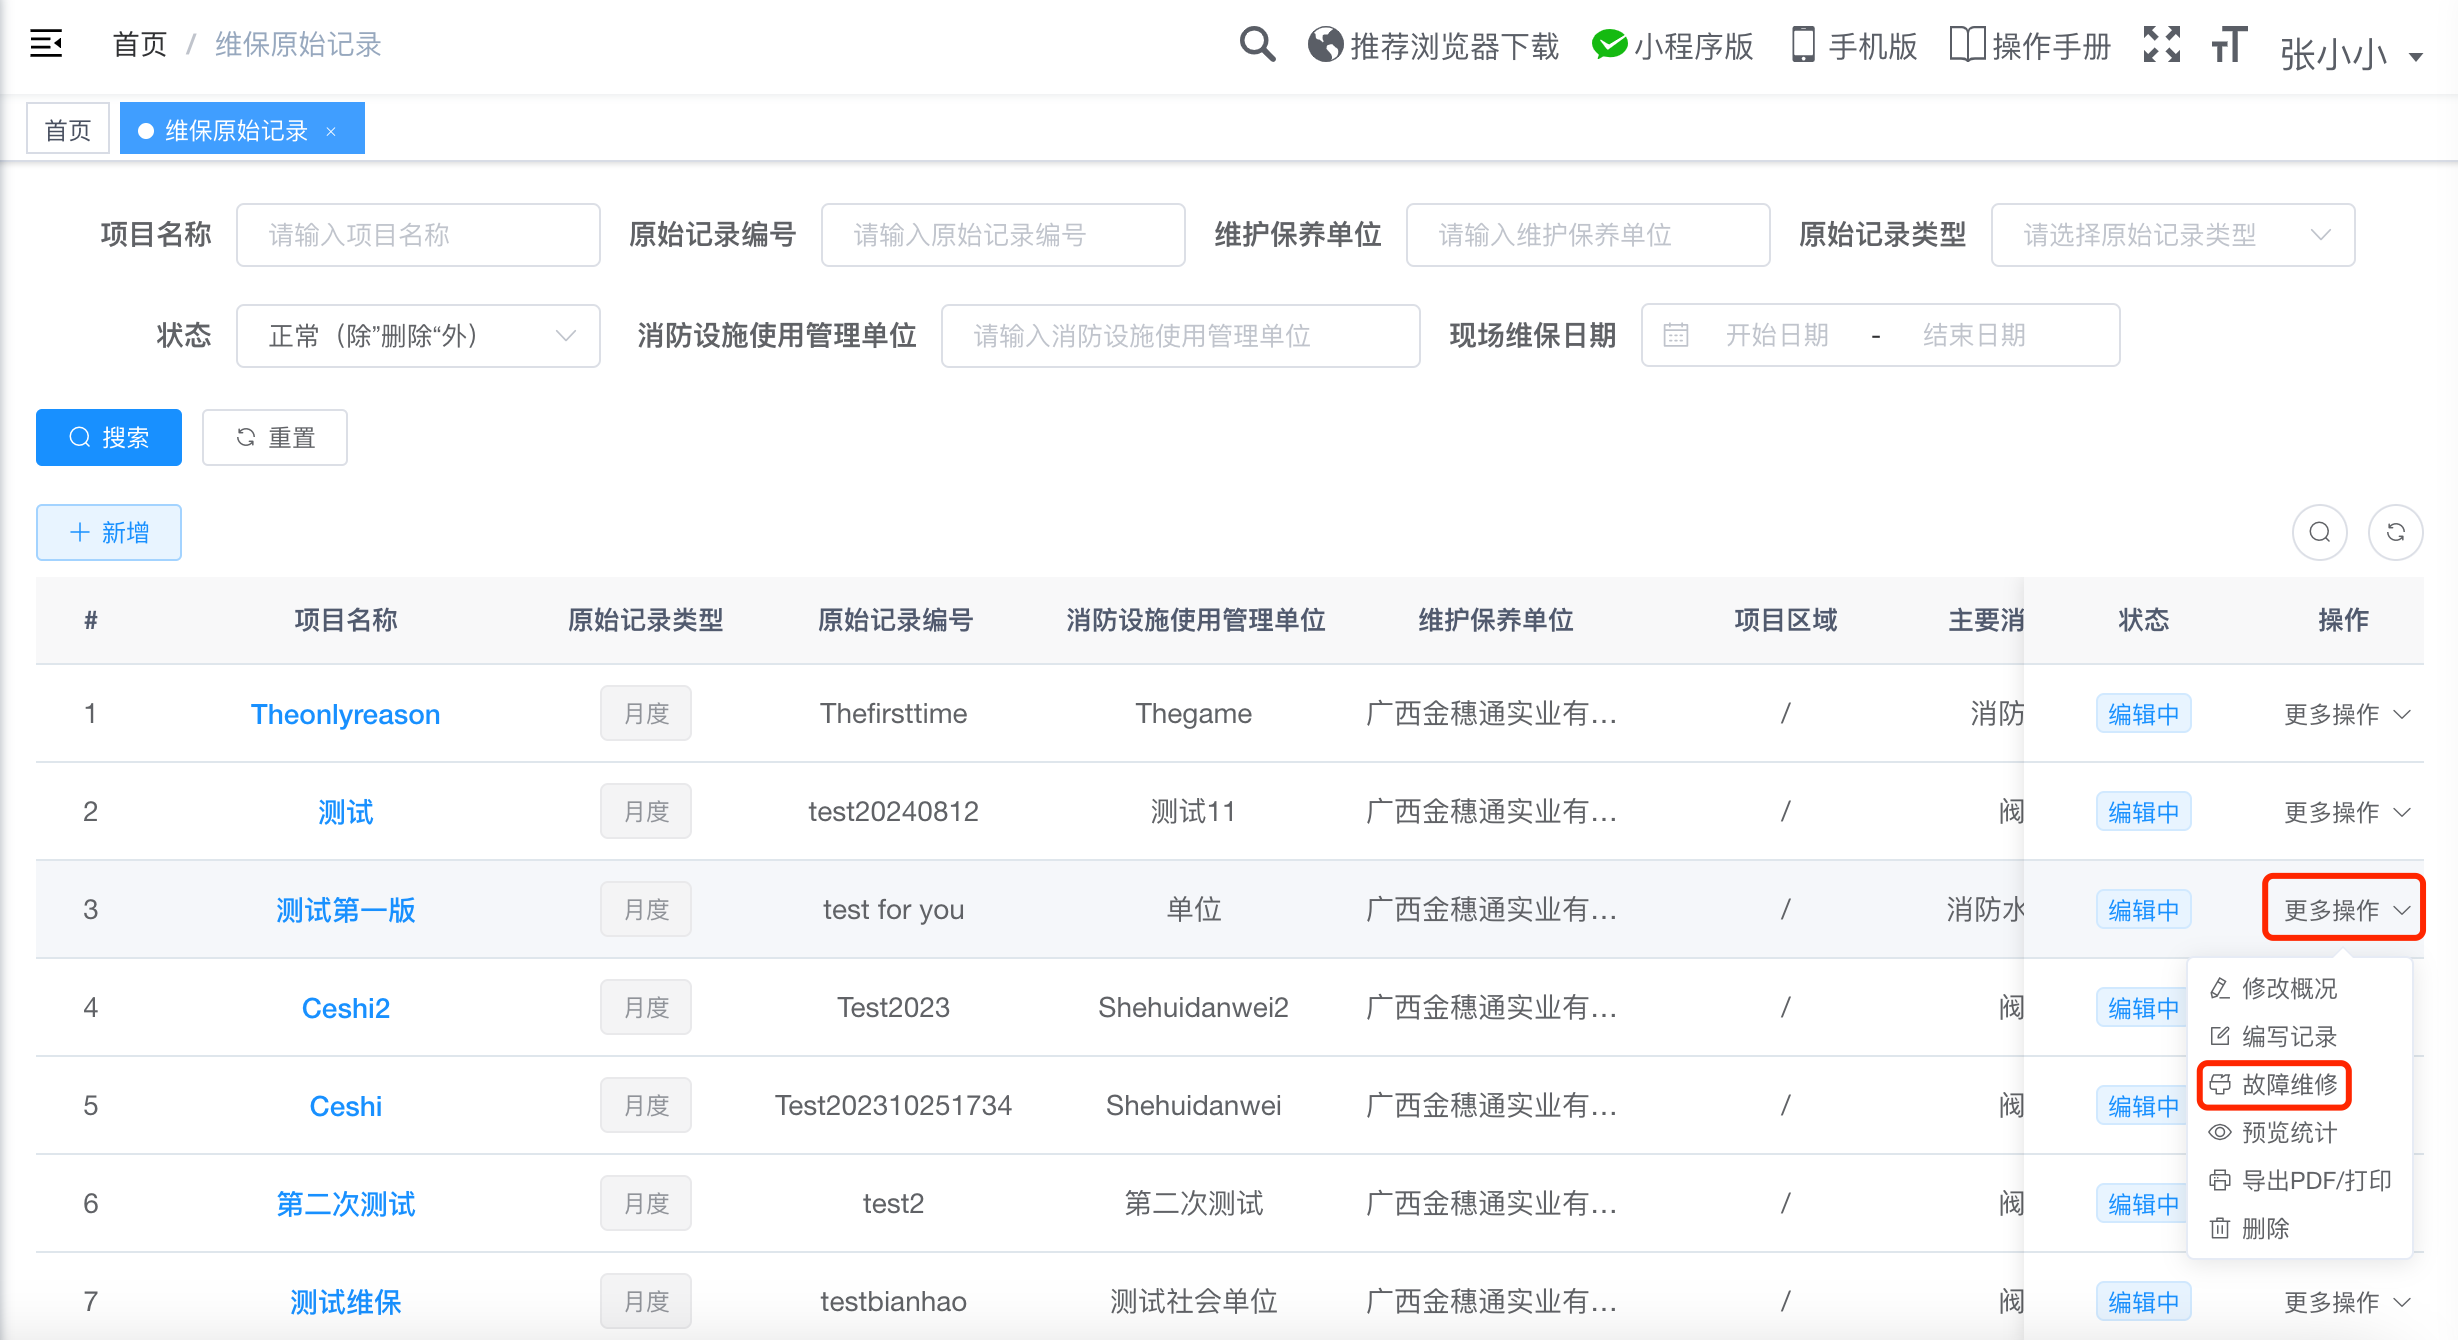
Task: Open project link 测试第一版
Action: (x=345, y=910)
